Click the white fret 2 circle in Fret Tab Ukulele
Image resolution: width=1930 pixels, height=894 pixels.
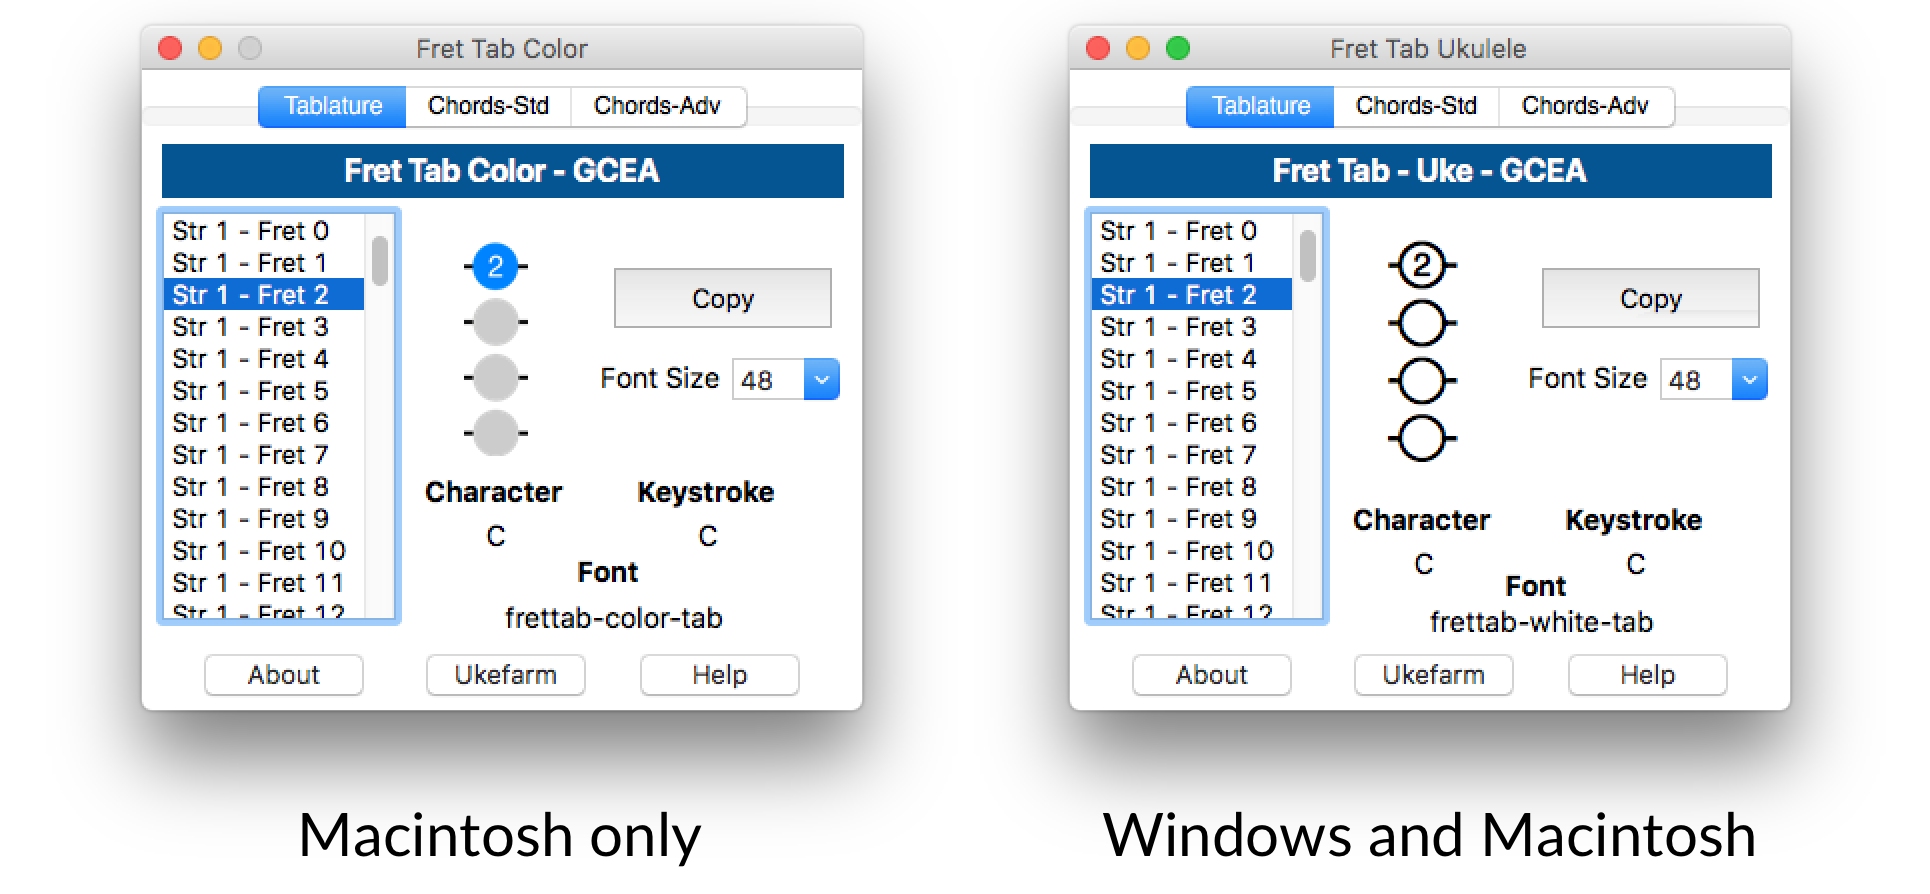(x=1422, y=266)
